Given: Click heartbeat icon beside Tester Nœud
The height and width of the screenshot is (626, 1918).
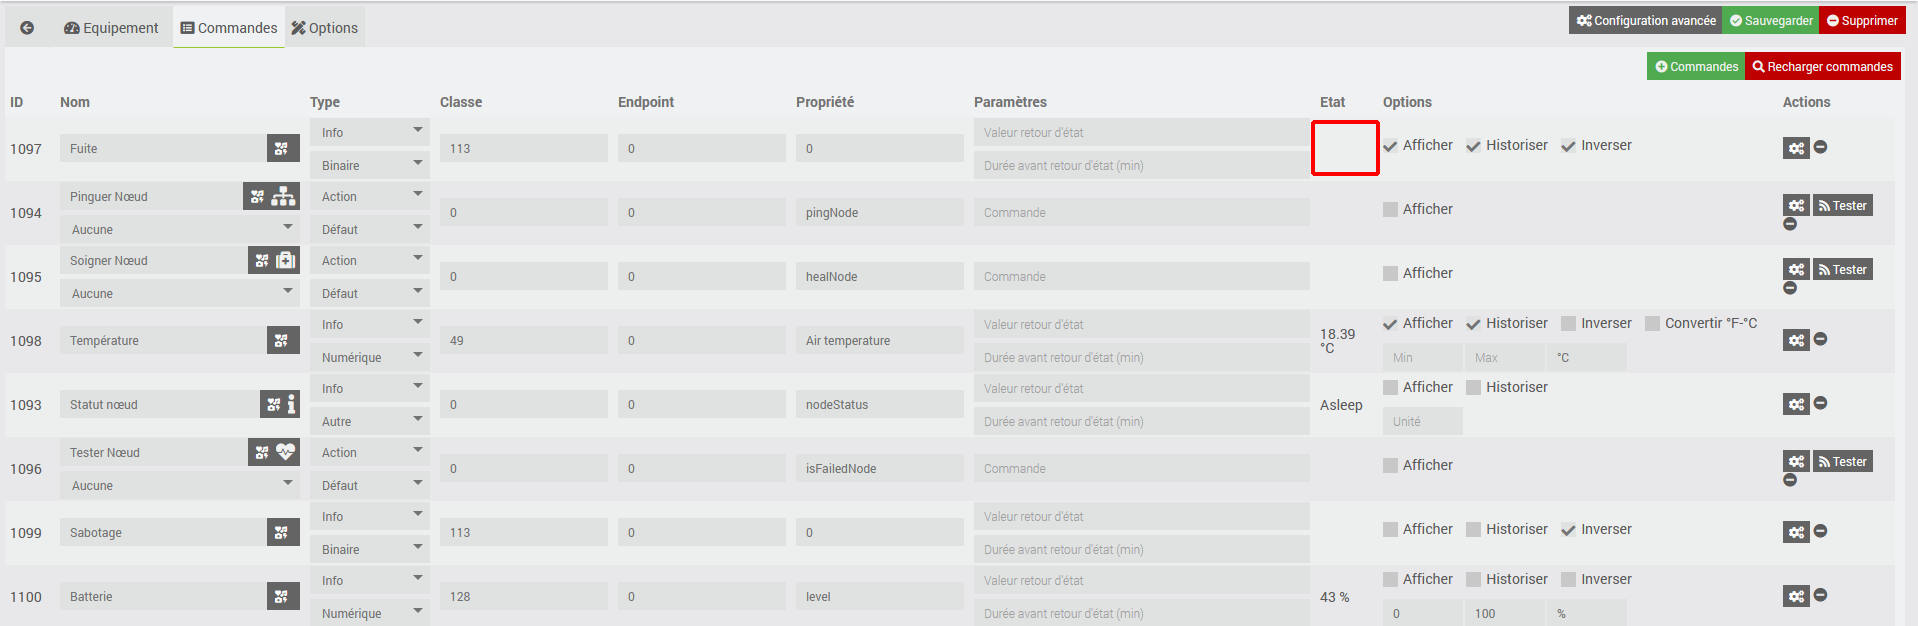Looking at the screenshot, I should [286, 452].
